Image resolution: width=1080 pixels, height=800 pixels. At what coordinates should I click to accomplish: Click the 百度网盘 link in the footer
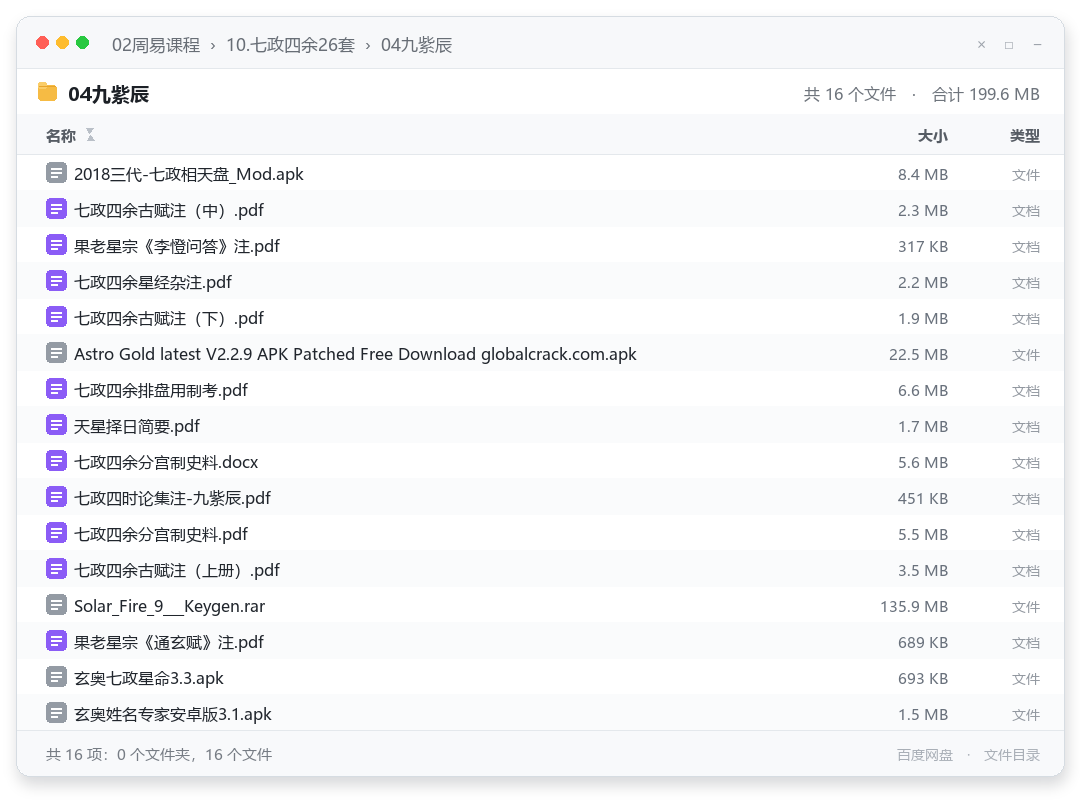click(925, 755)
